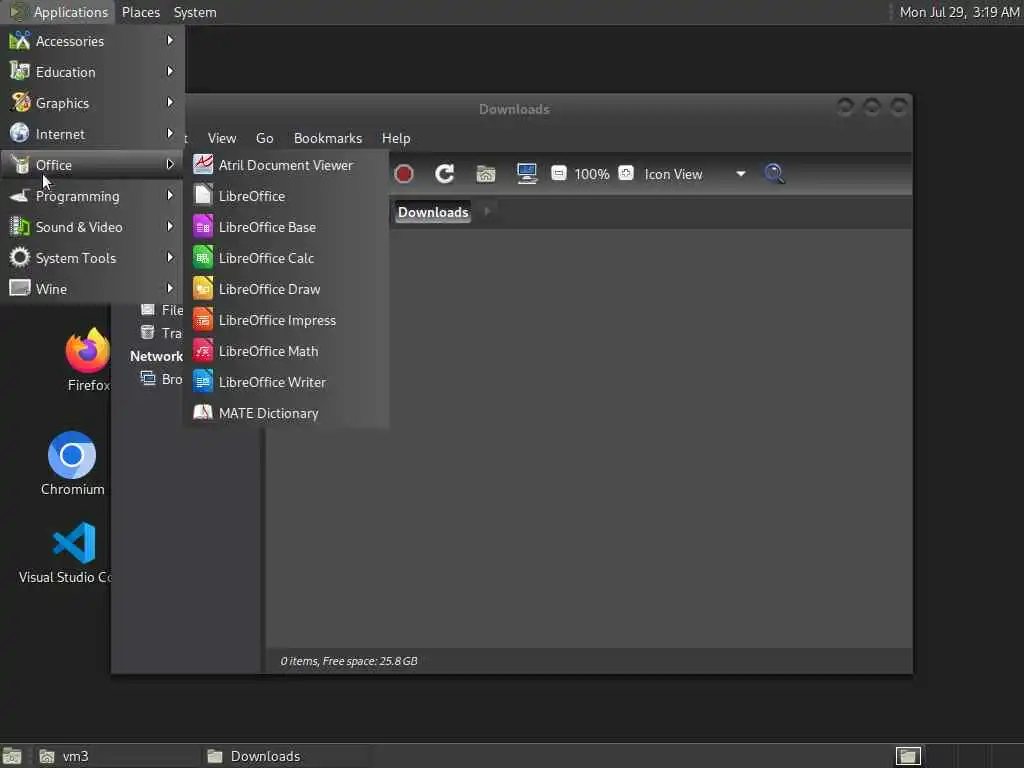Go to the Home folder icon
This screenshot has height=768, width=1024.
tap(486, 174)
